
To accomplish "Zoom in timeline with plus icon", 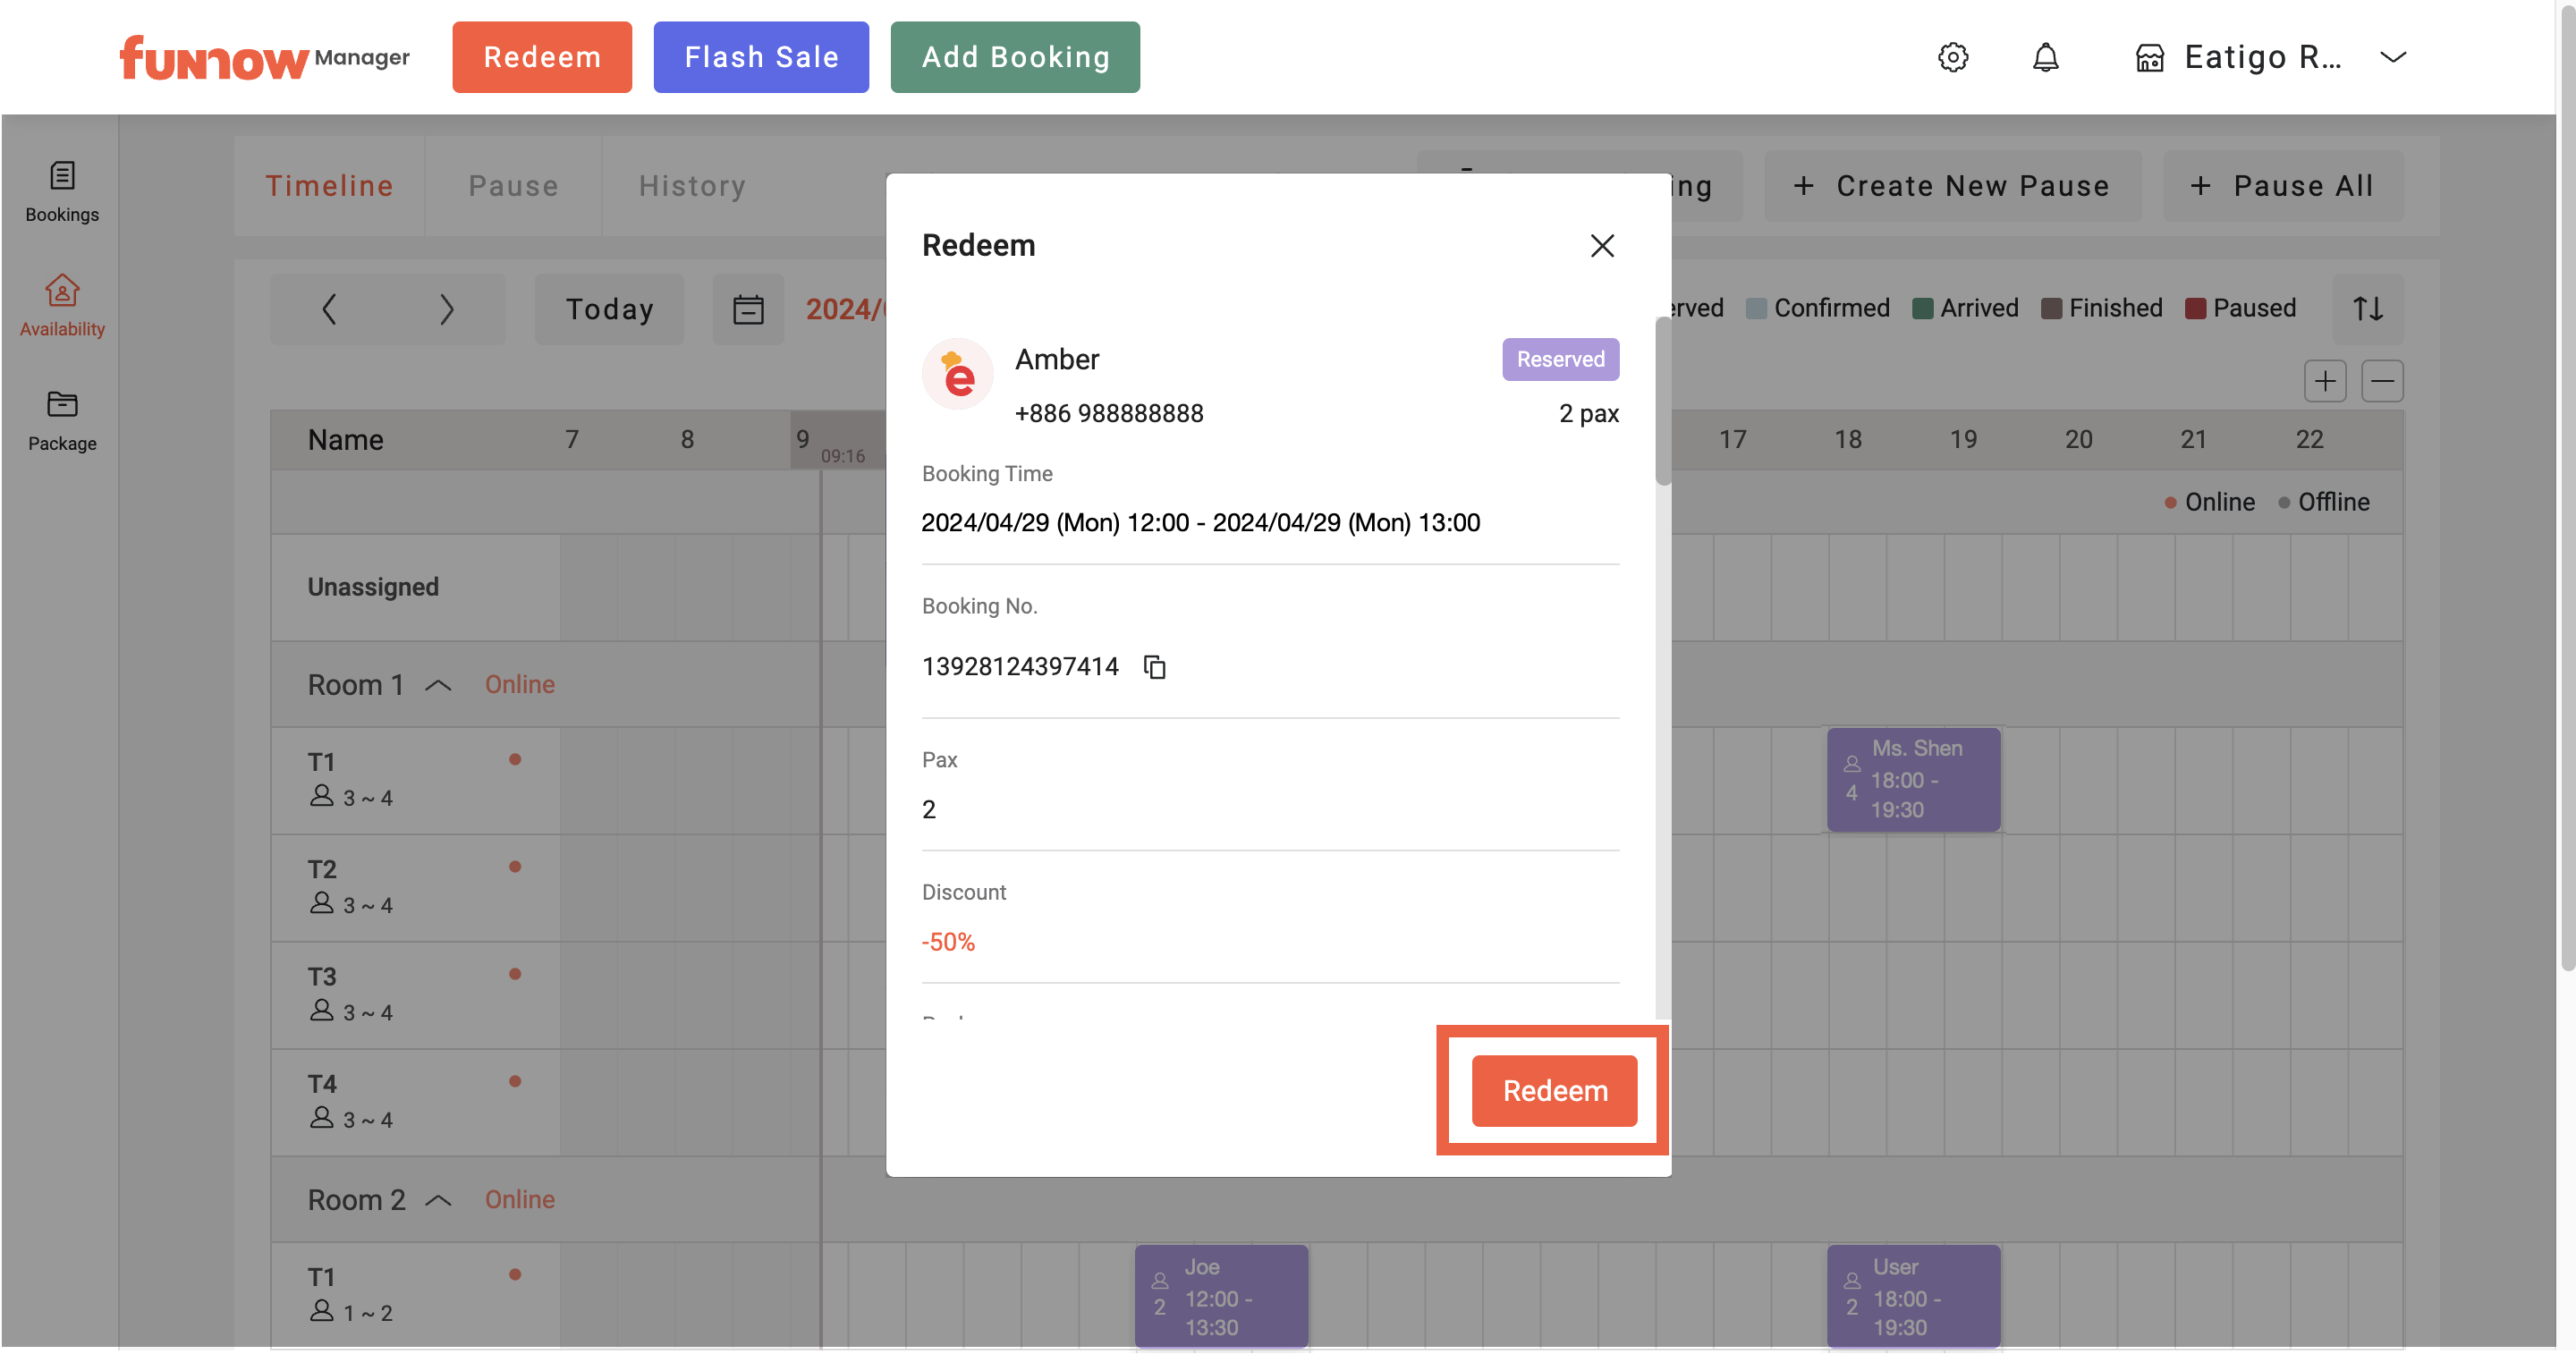I will click(2324, 381).
